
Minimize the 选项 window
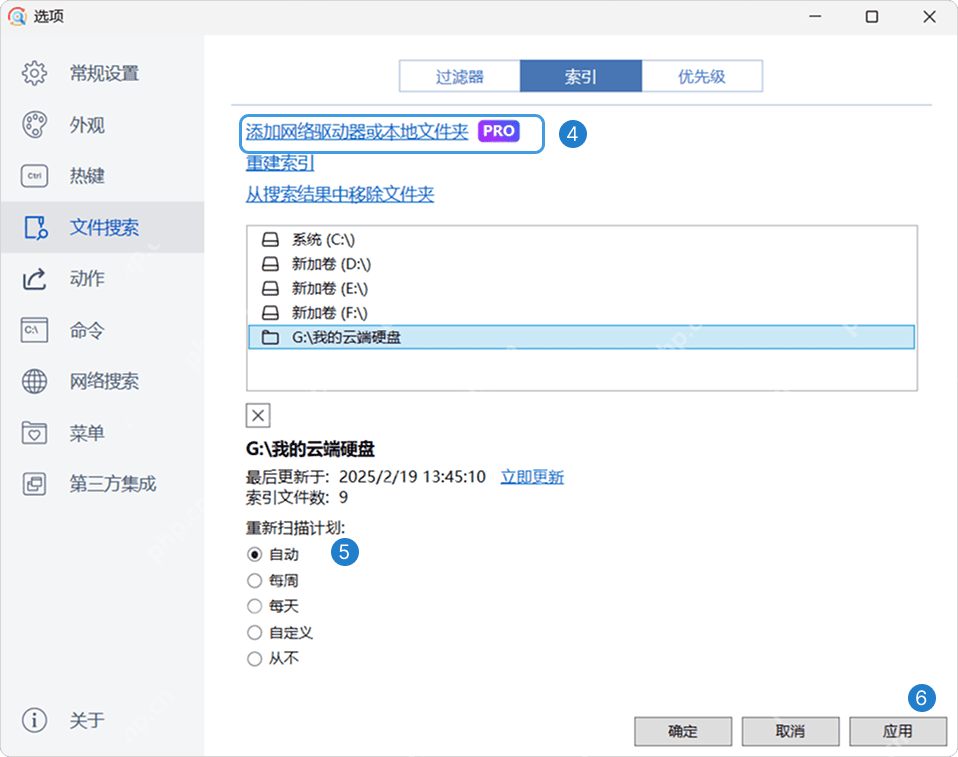click(815, 16)
